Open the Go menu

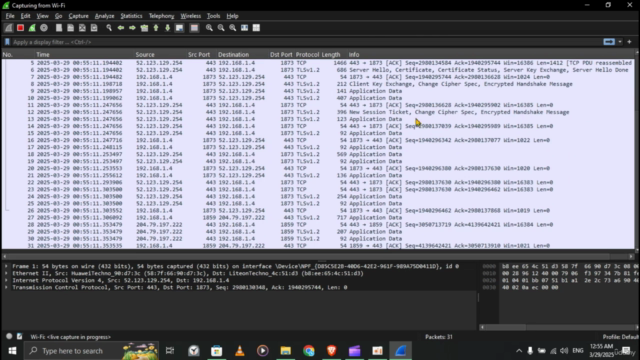(x=58, y=16)
